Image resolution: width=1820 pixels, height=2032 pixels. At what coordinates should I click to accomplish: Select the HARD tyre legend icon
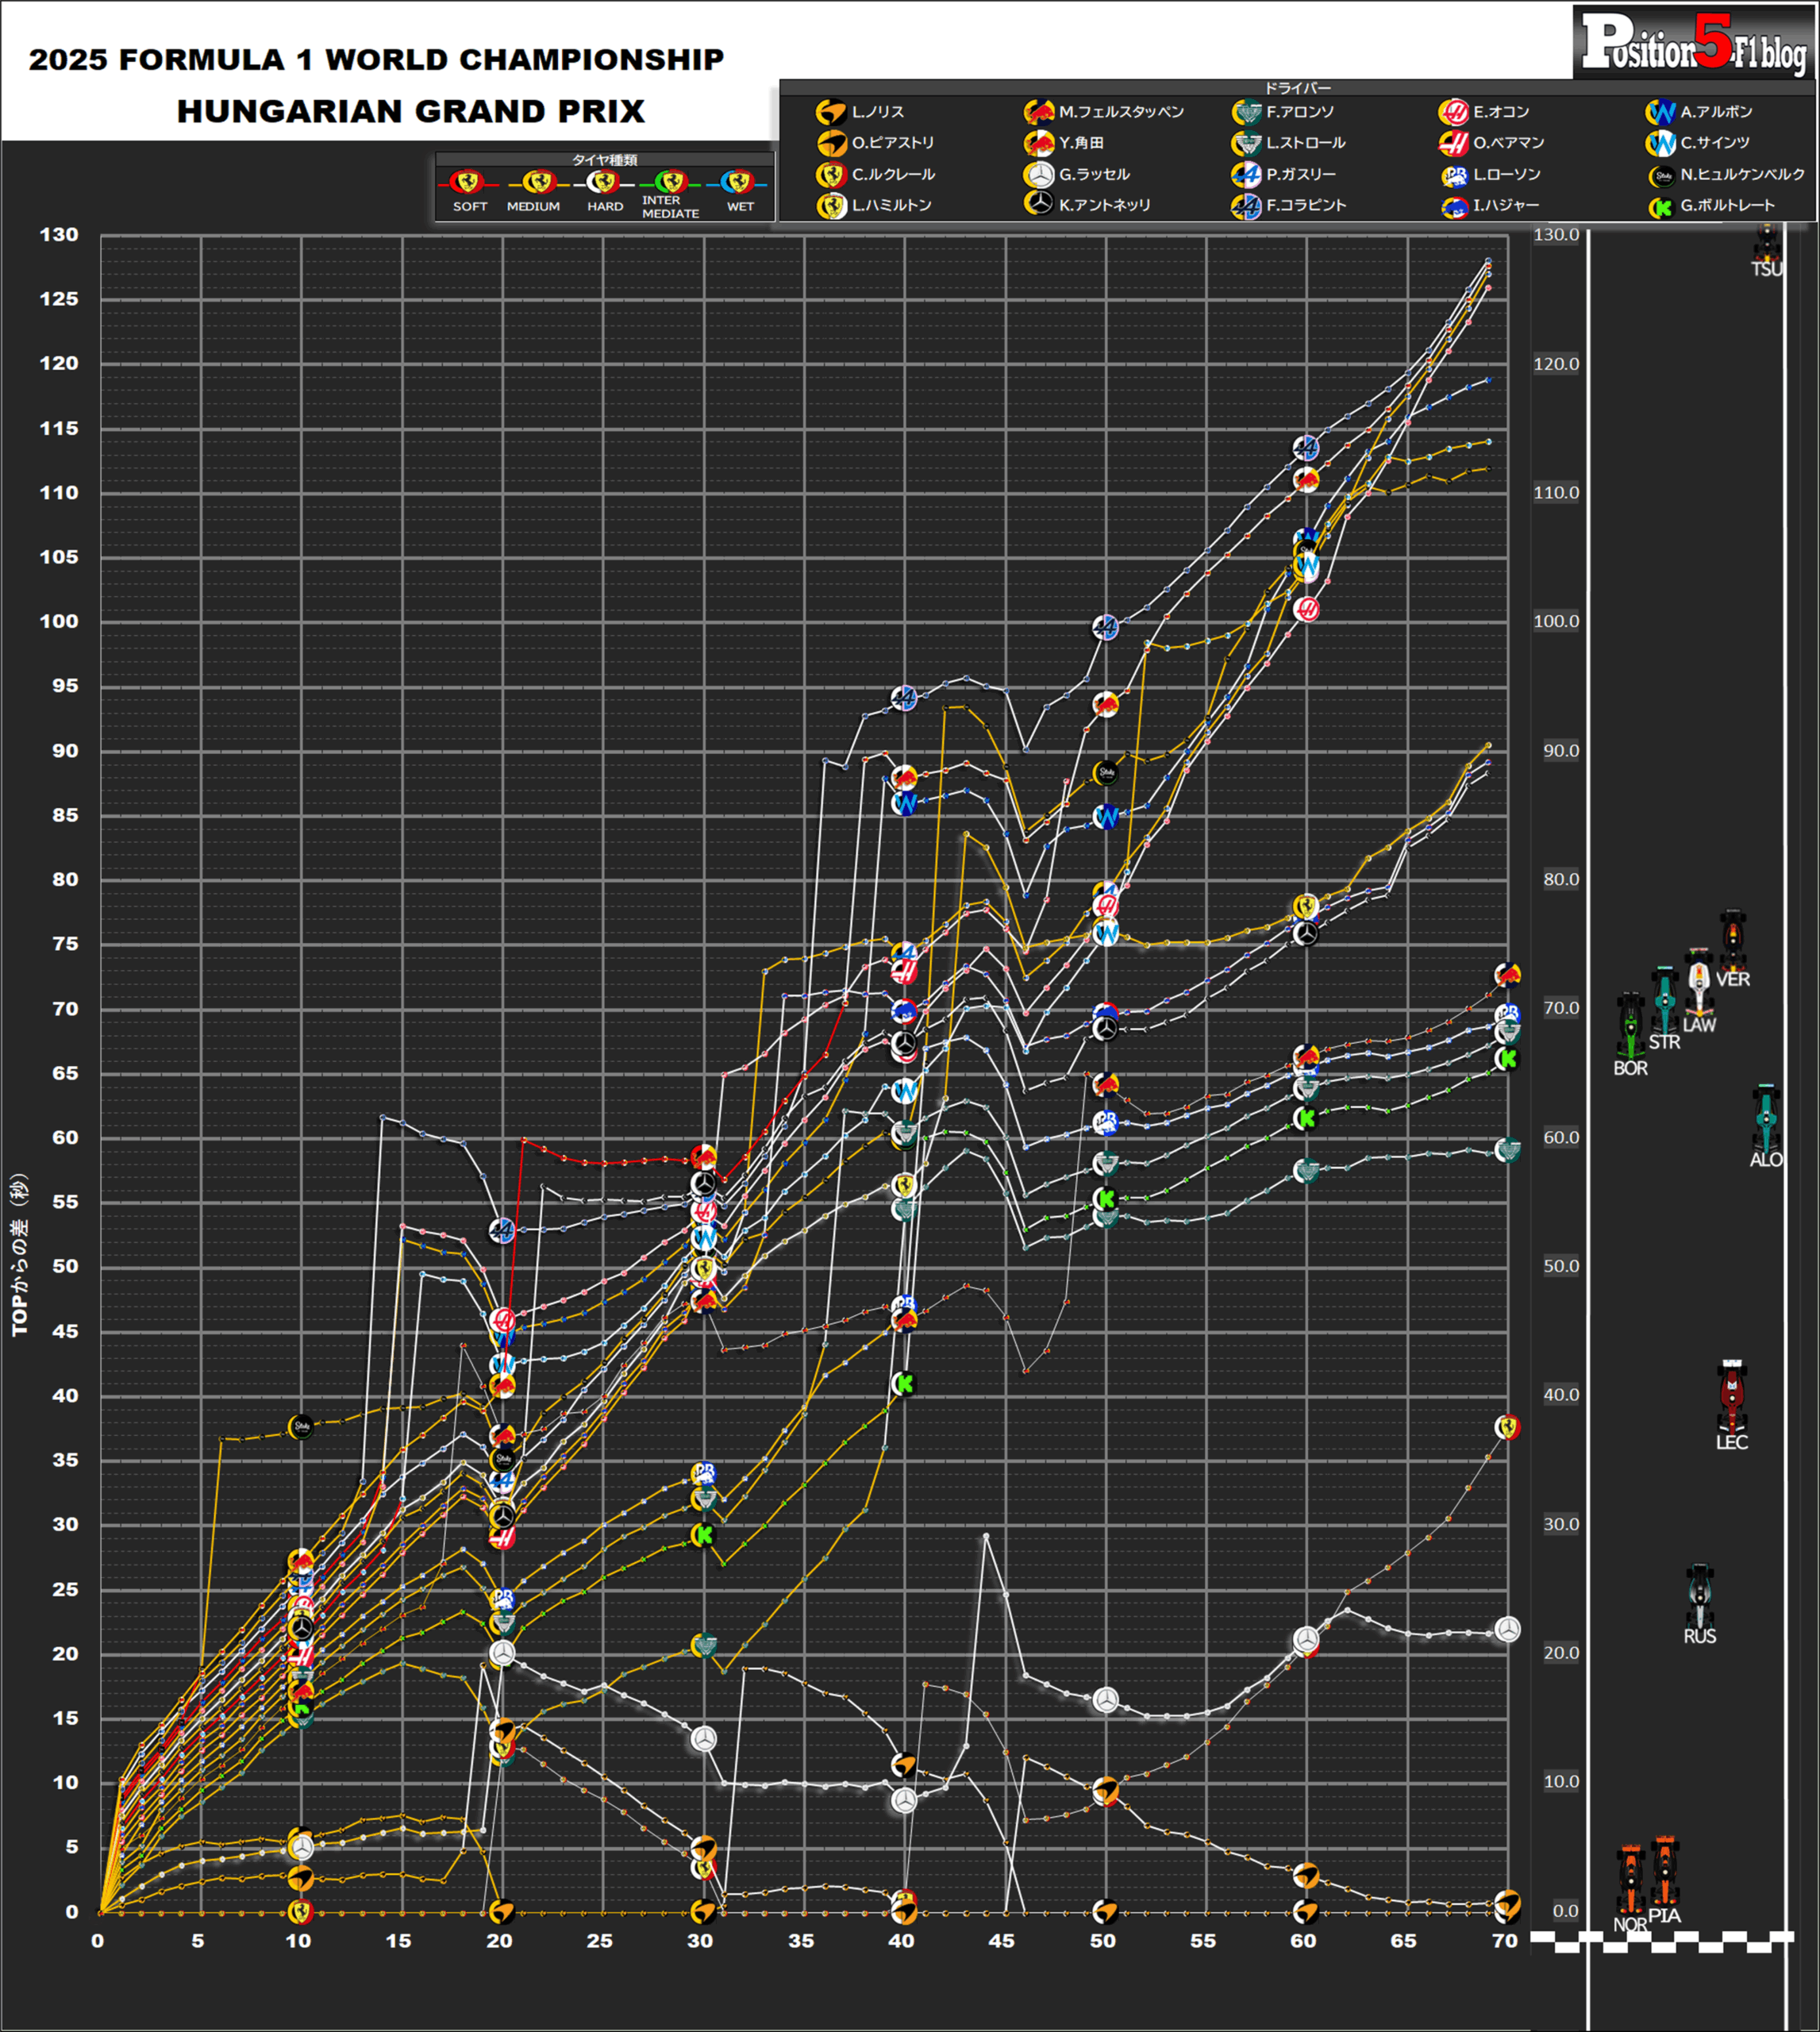603,182
